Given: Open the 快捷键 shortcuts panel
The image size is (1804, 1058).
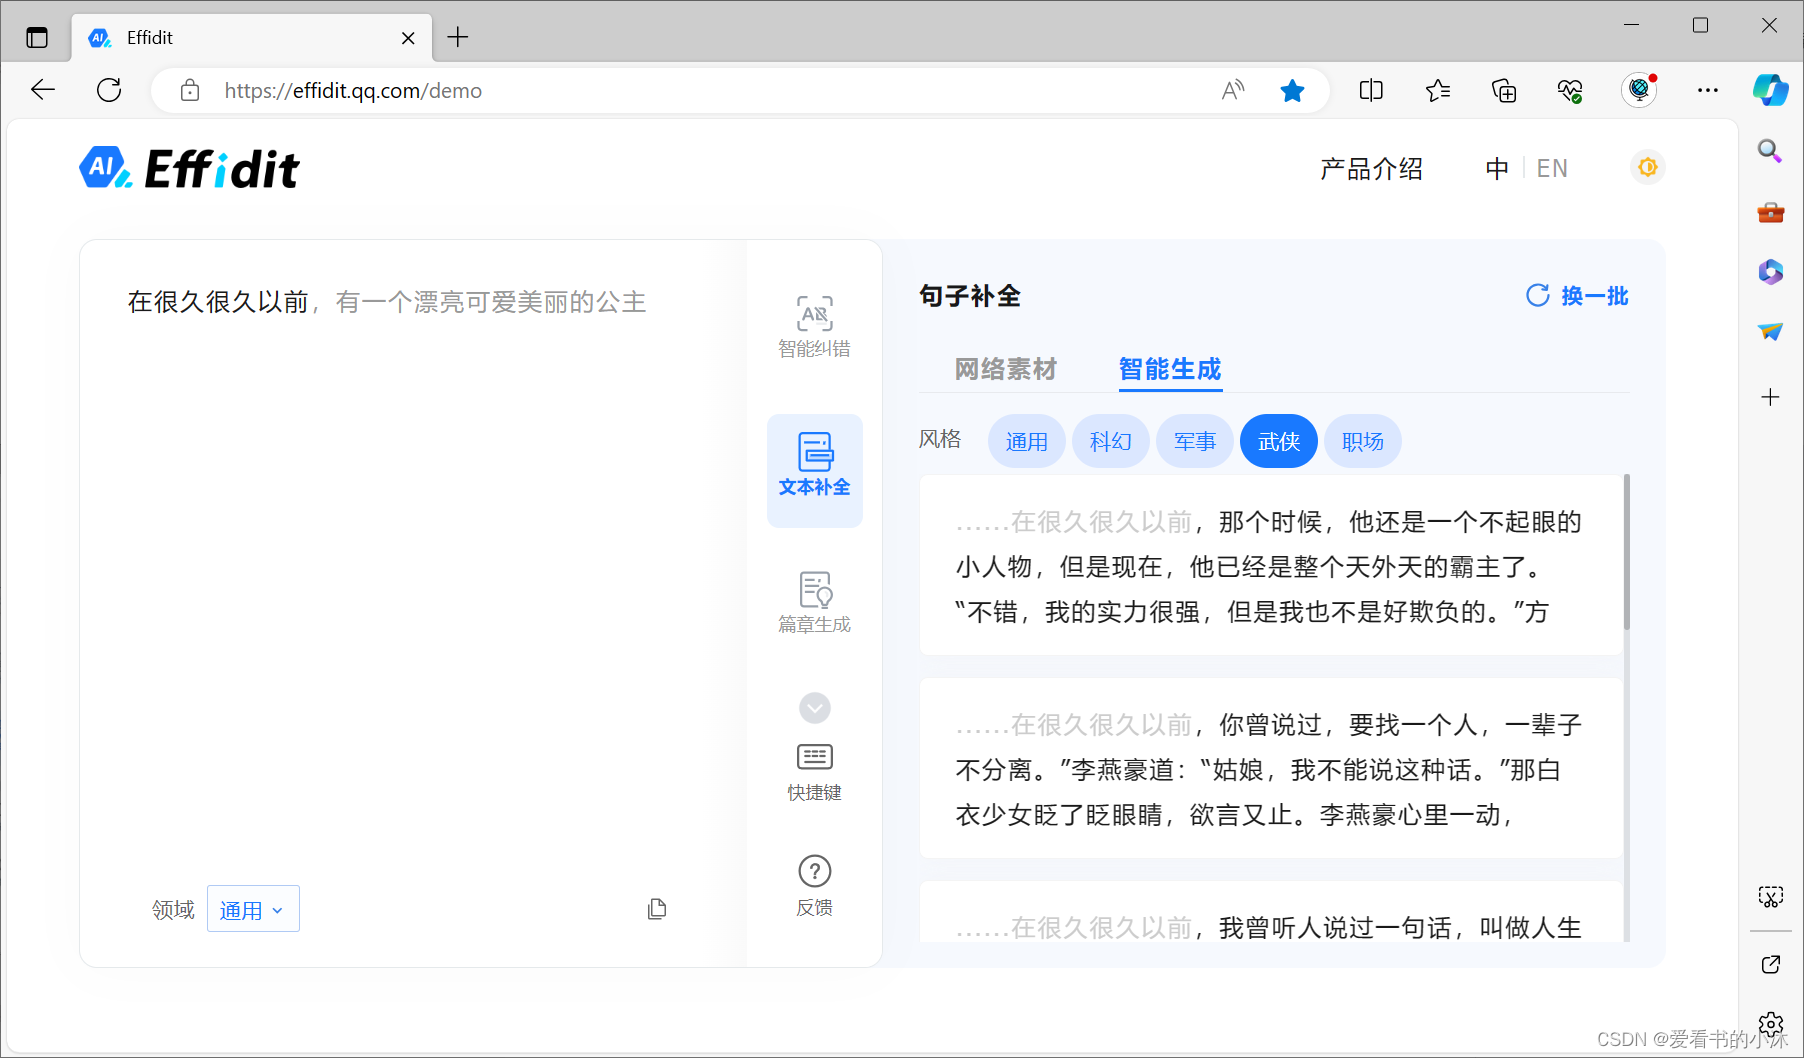Looking at the screenshot, I should click(814, 772).
